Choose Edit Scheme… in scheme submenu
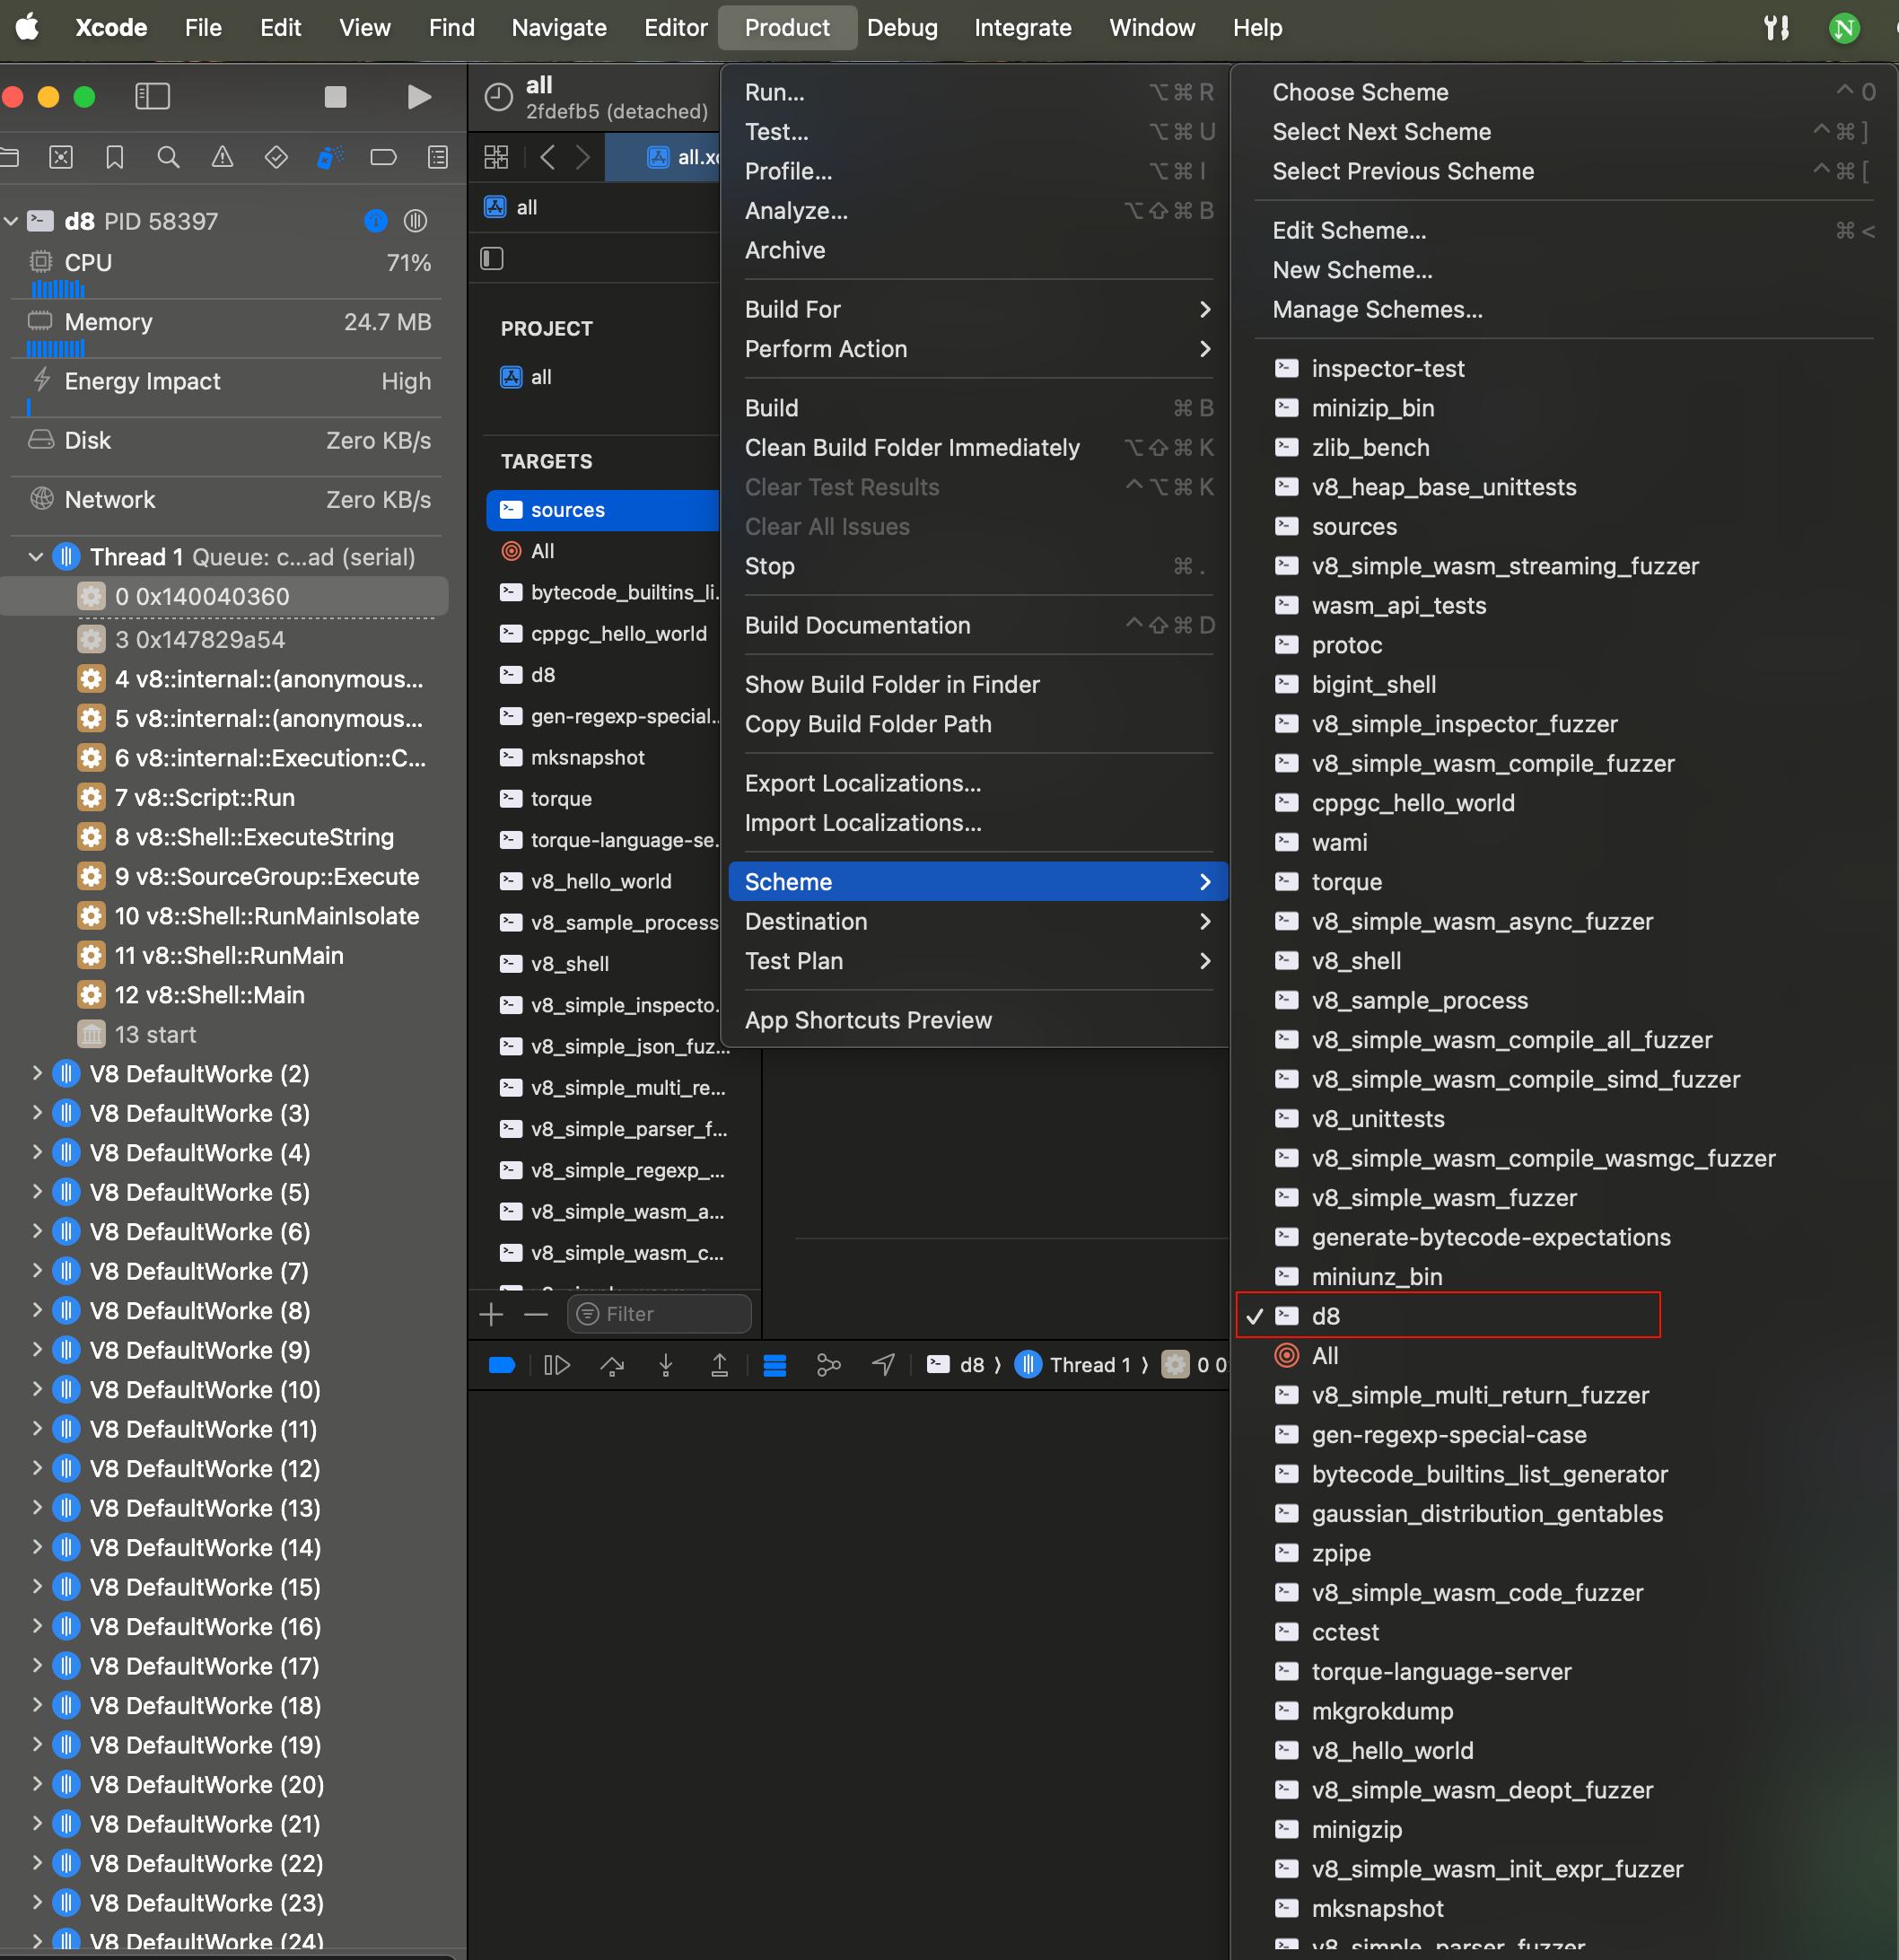 [1565, 230]
